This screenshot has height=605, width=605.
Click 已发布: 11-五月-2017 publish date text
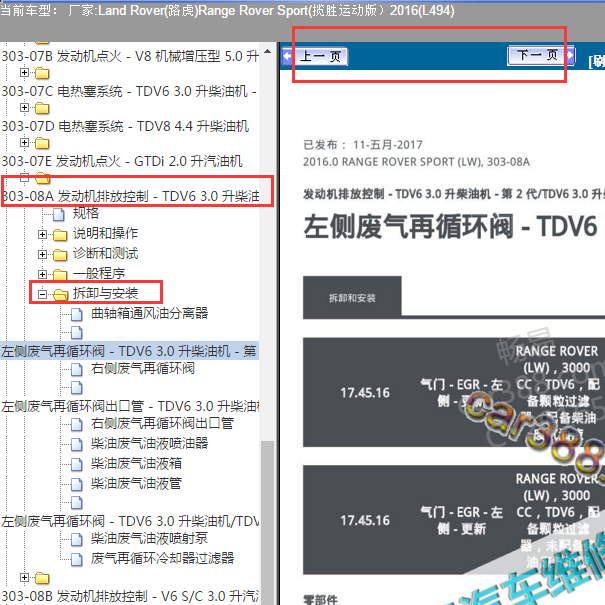[x=363, y=145]
